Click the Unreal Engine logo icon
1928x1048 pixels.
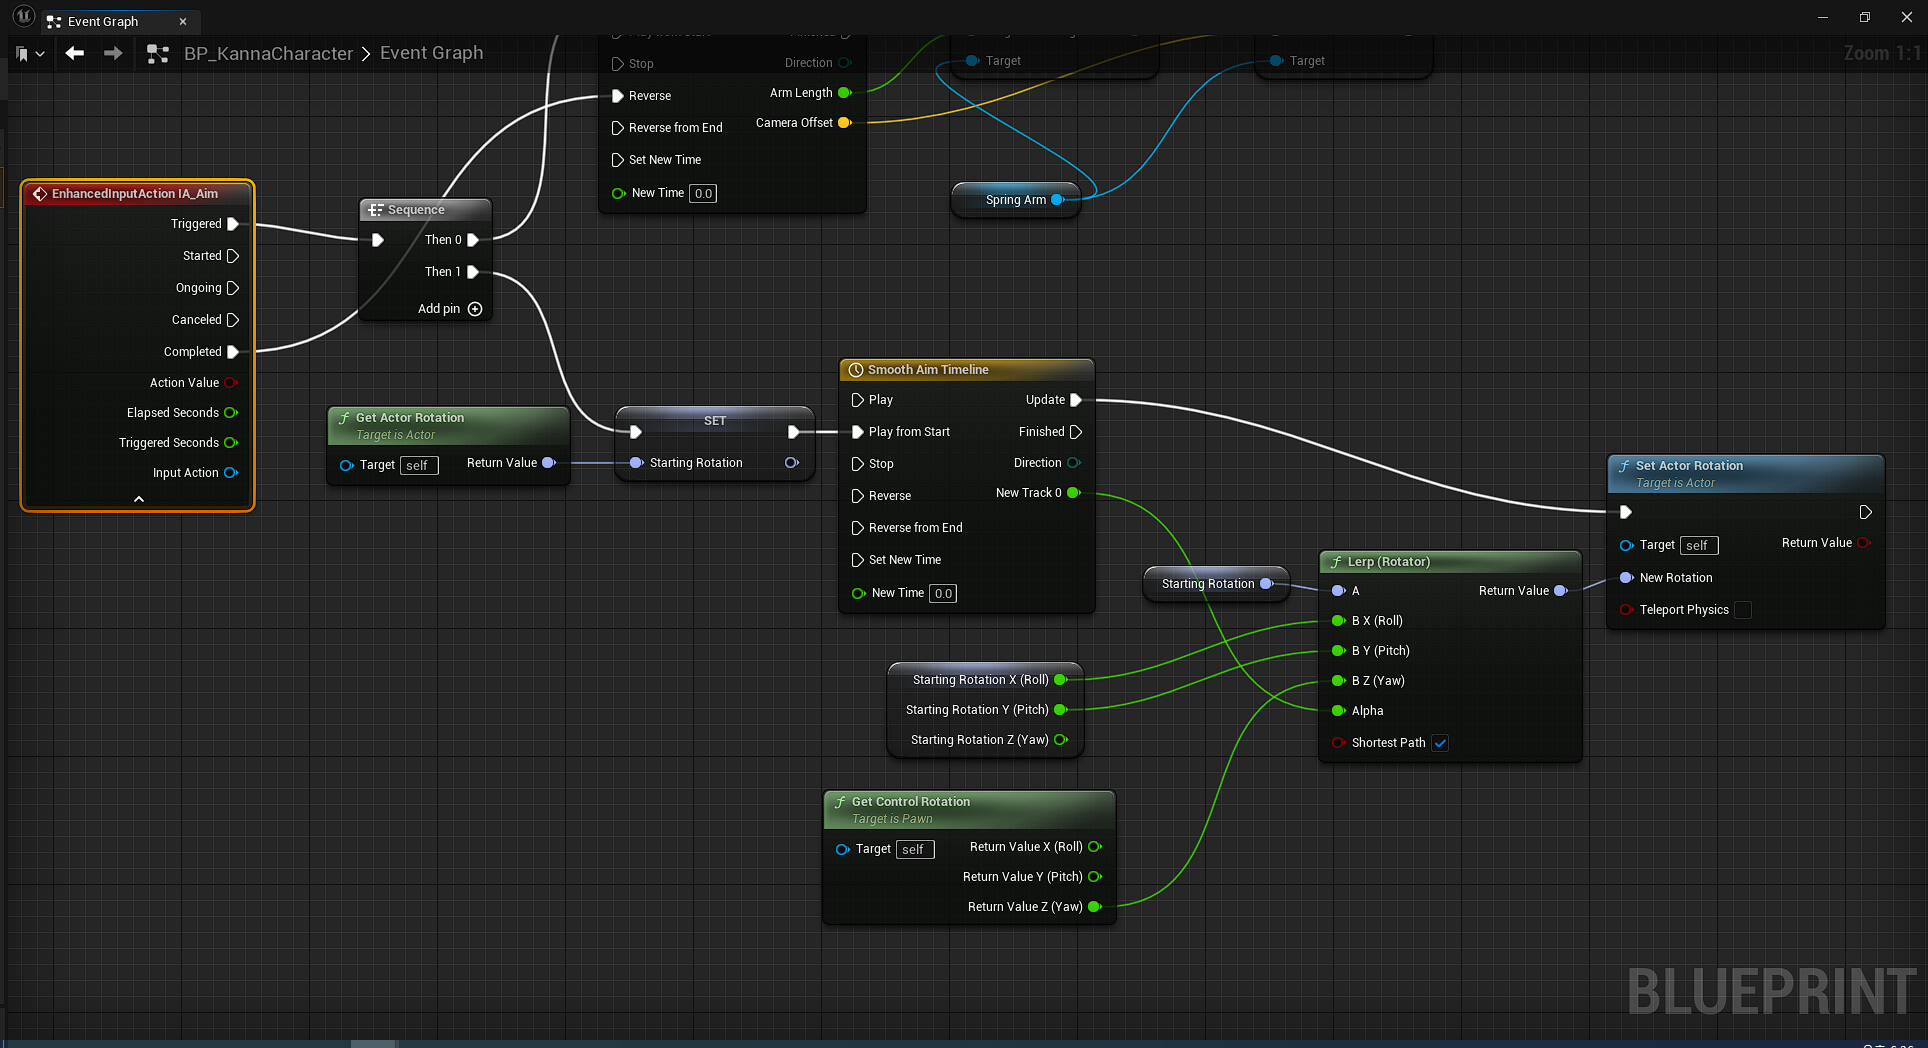pyautogui.click(x=23, y=17)
